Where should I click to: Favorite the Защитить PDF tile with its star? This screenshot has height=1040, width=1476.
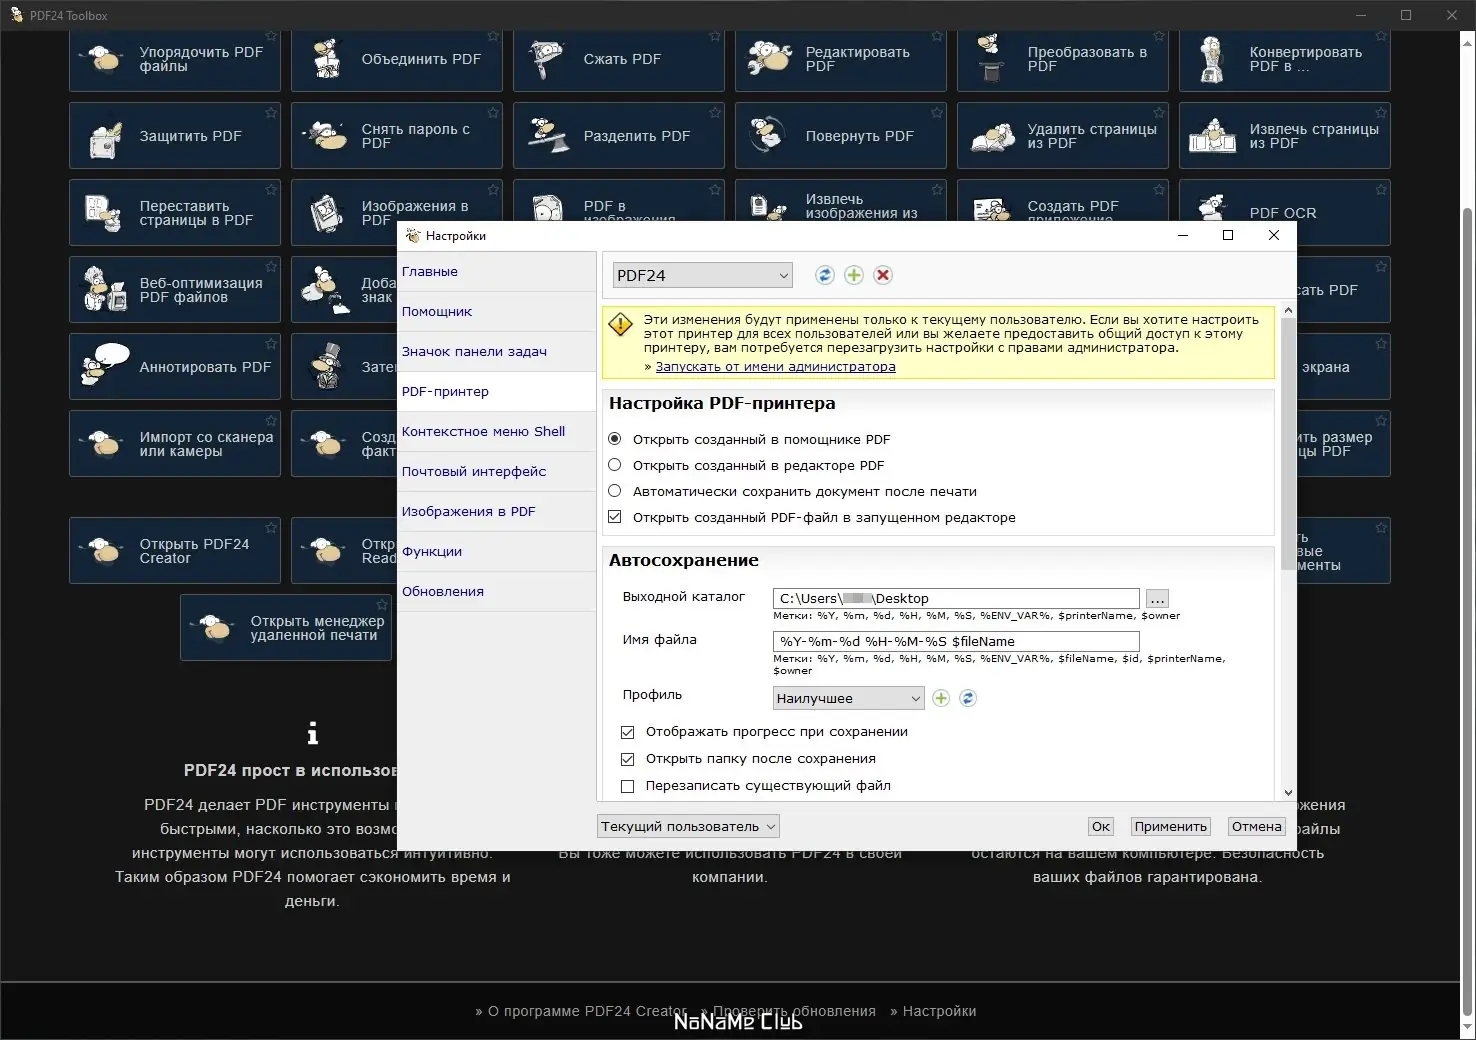(x=271, y=113)
